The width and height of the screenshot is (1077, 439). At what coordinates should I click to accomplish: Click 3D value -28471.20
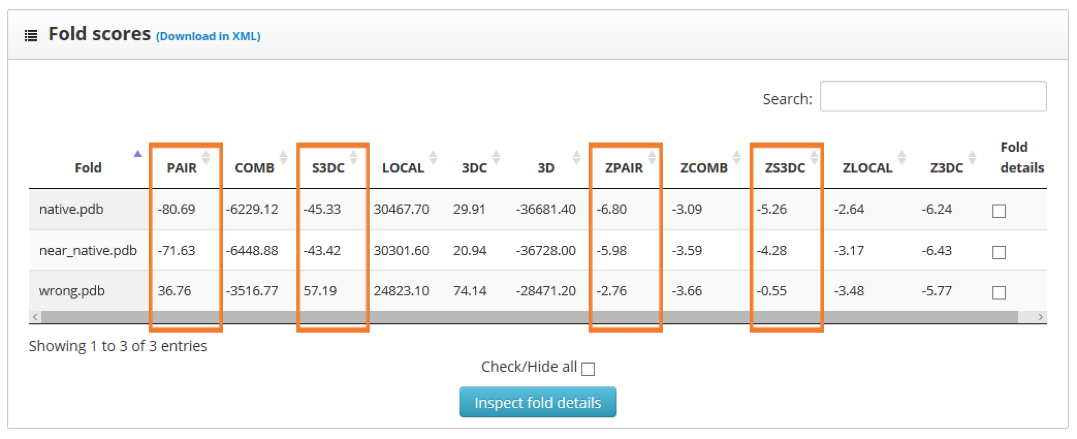click(x=545, y=291)
